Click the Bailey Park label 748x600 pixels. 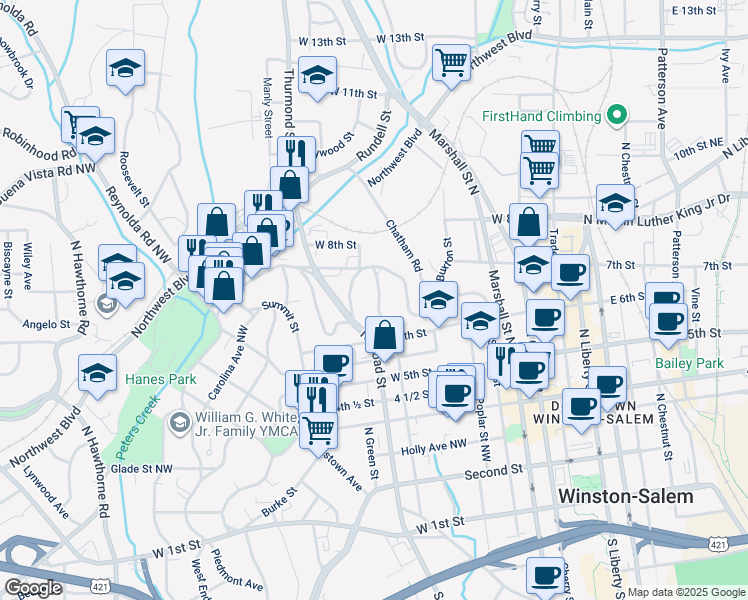(689, 363)
